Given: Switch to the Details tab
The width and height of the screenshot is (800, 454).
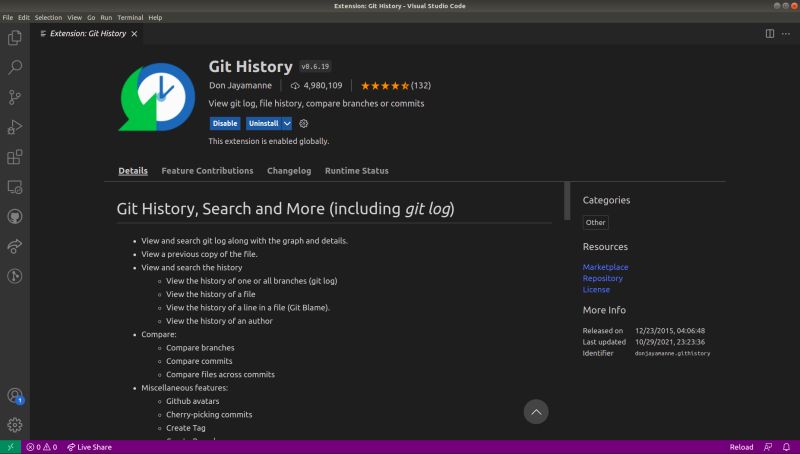Looking at the screenshot, I should [x=133, y=171].
